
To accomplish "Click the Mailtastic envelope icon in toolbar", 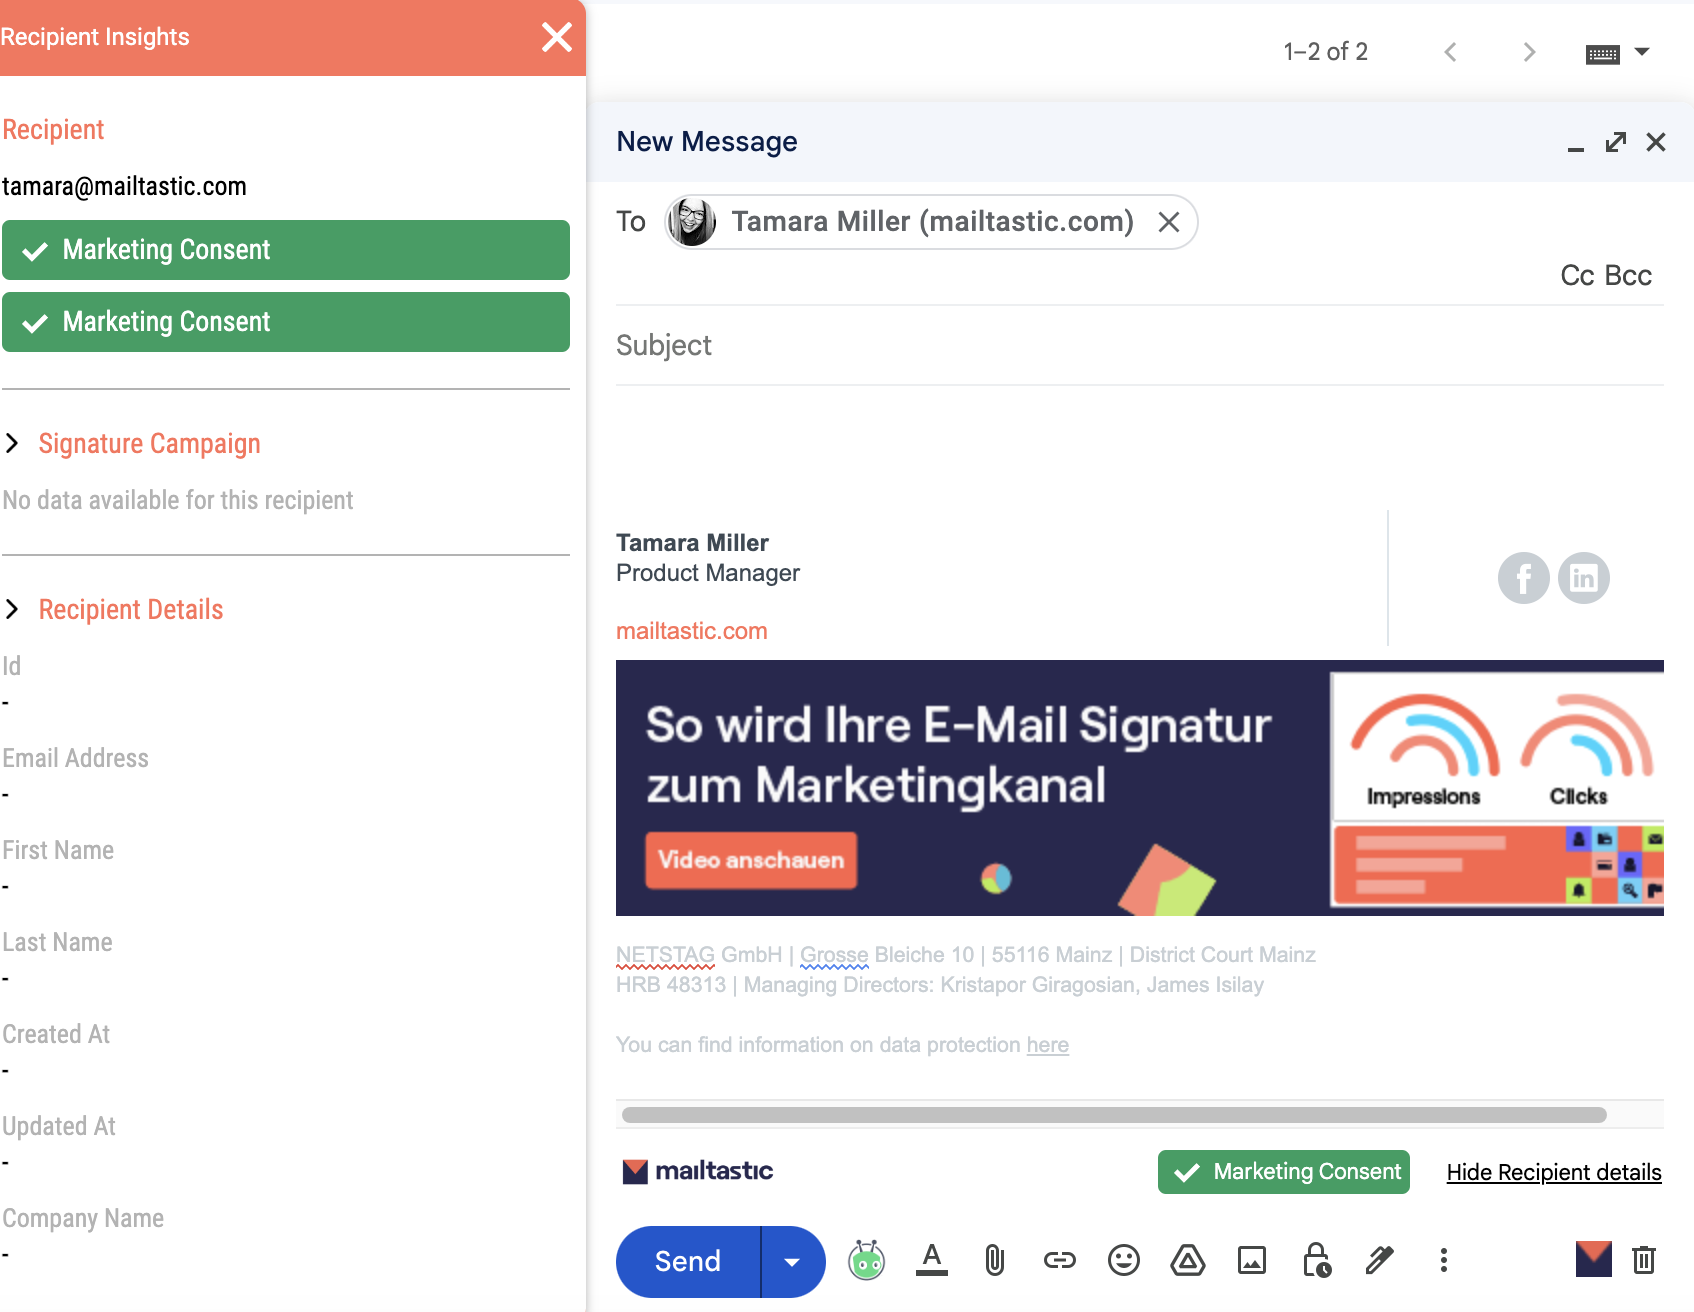I will [x=1594, y=1260].
